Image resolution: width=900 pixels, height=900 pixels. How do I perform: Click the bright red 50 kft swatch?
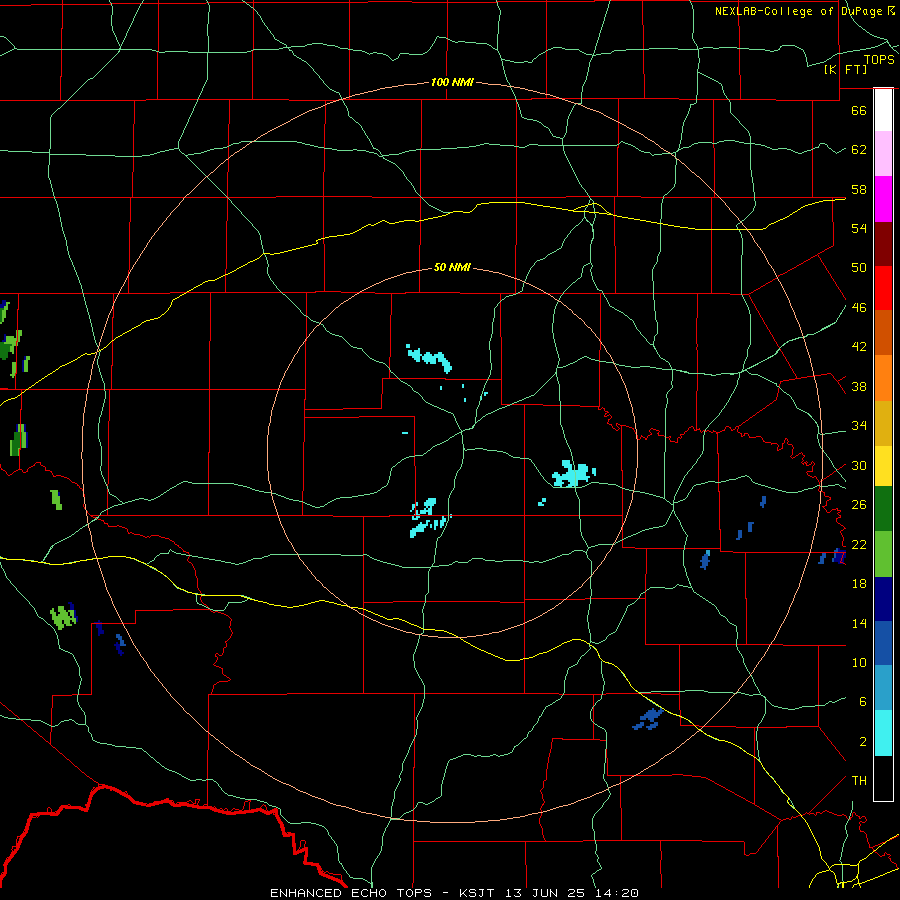[x=883, y=289]
